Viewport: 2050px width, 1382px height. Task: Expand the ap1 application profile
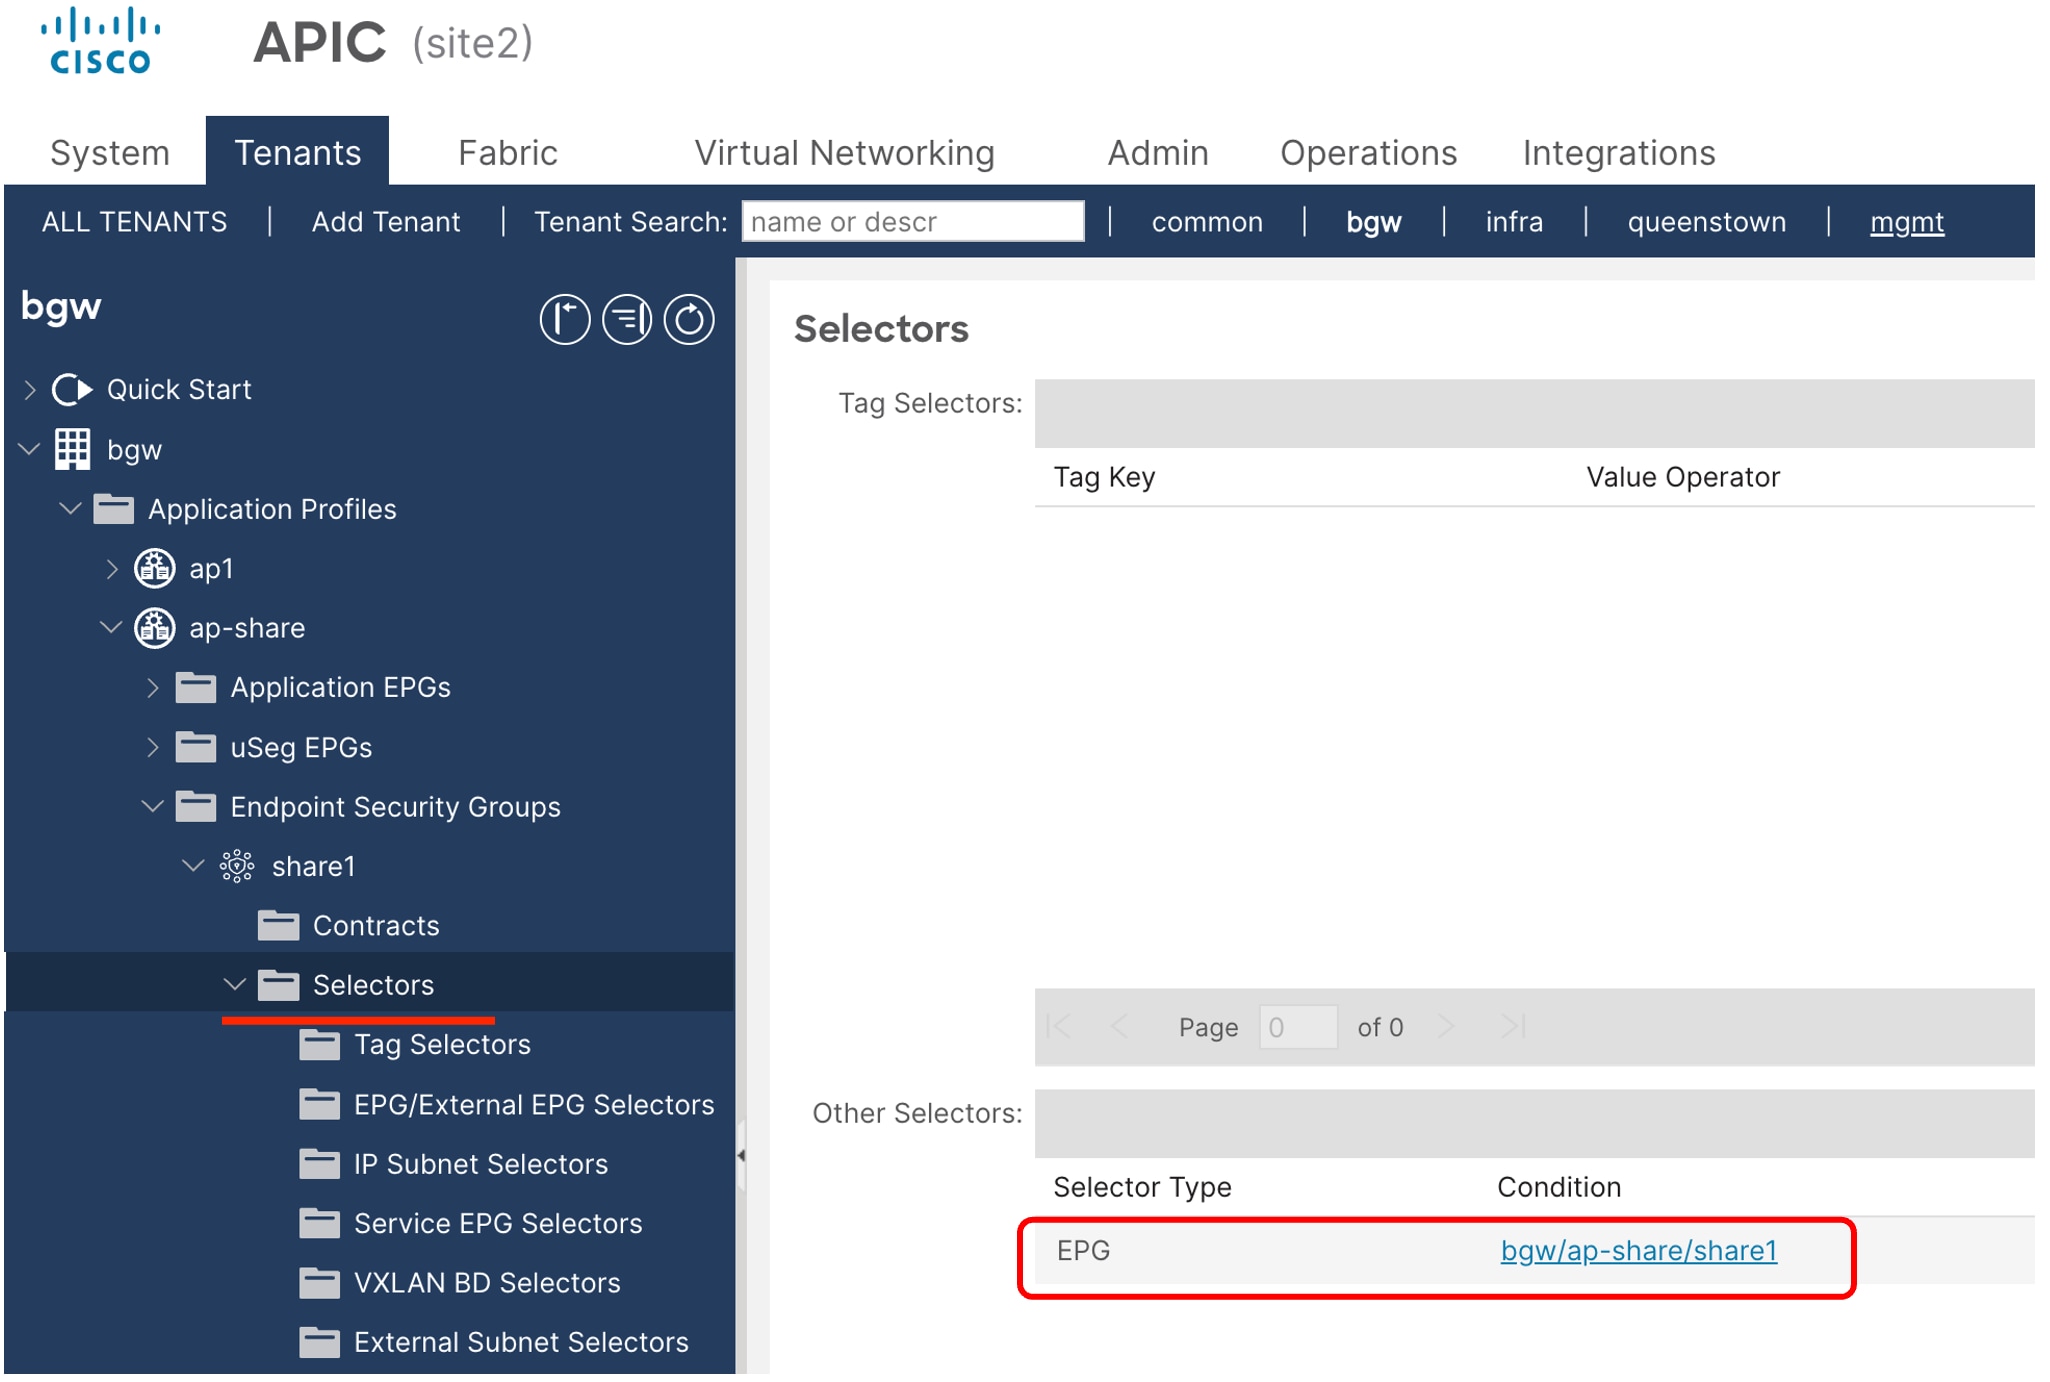[112, 568]
